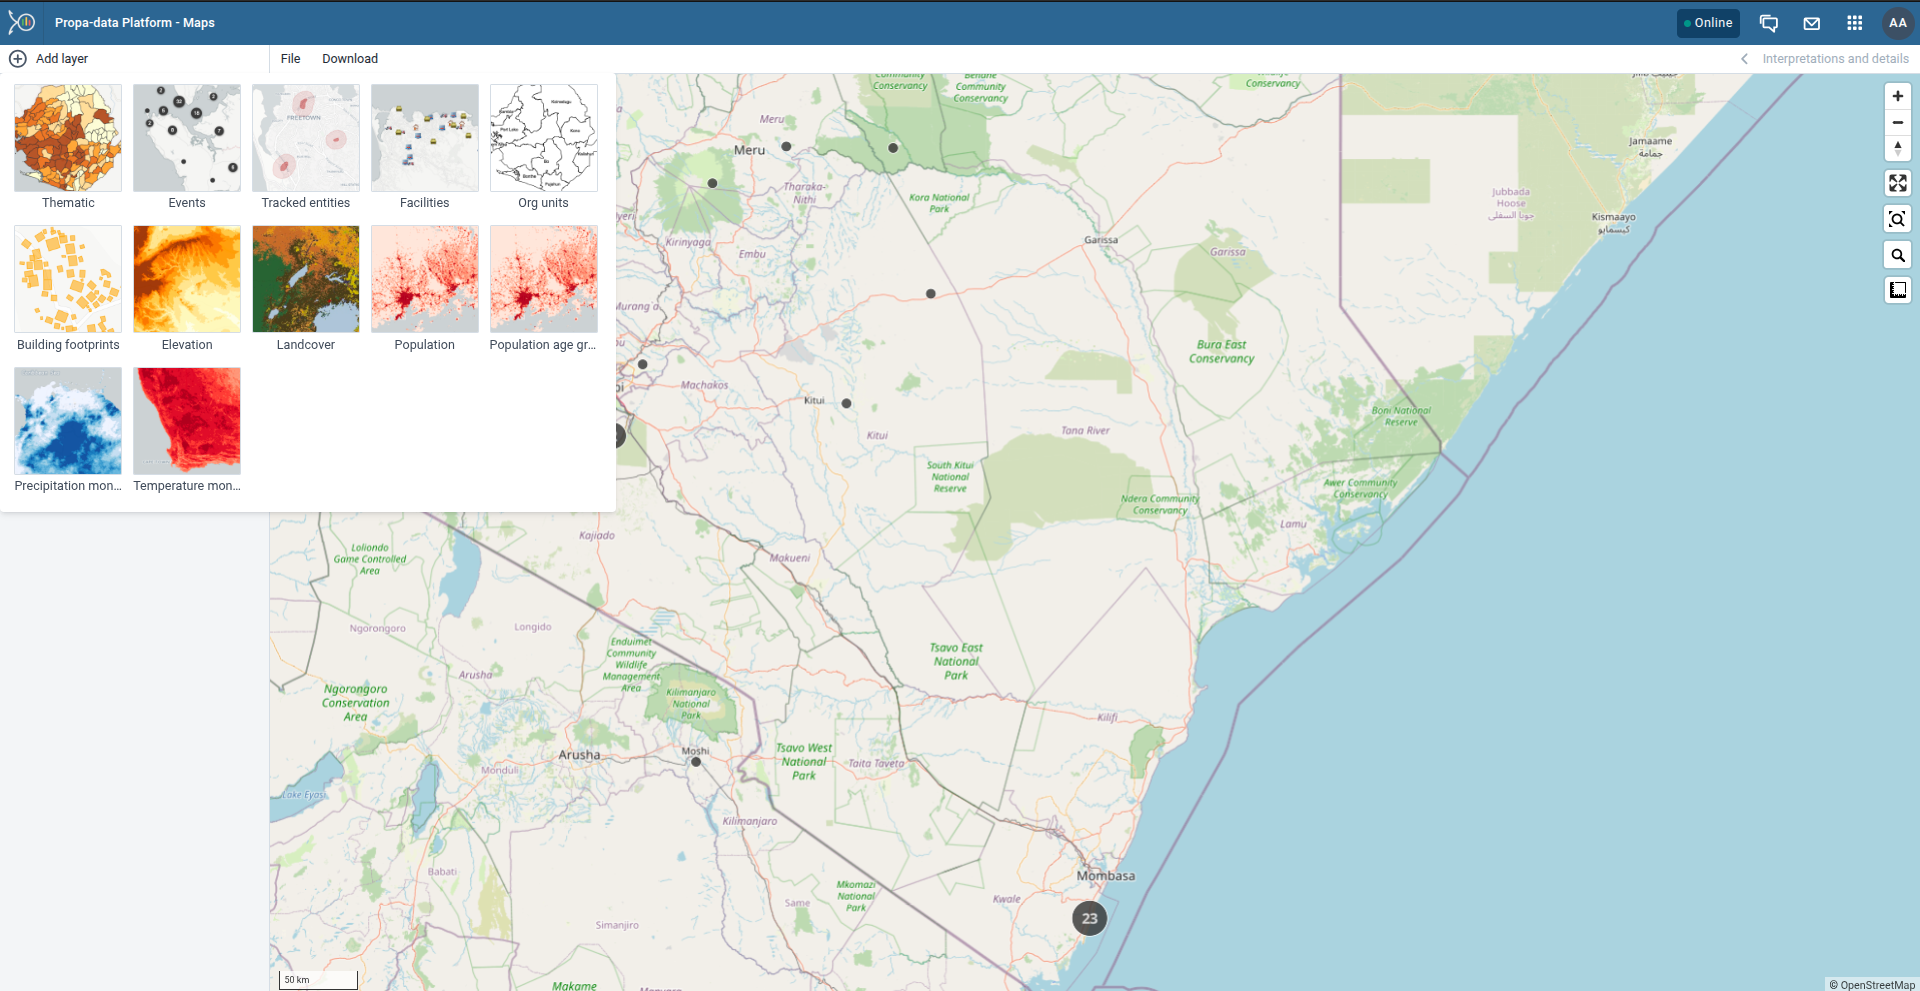Open the File menu

tap(290, 59)
